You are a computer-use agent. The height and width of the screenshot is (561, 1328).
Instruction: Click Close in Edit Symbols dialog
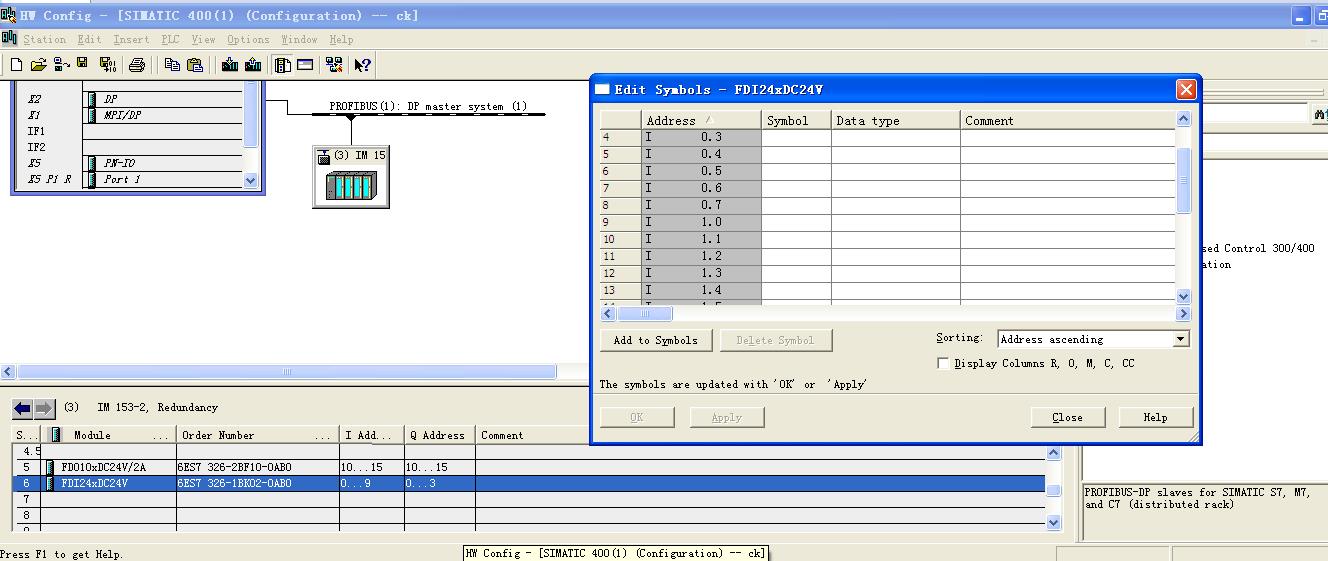(1067, 417)
